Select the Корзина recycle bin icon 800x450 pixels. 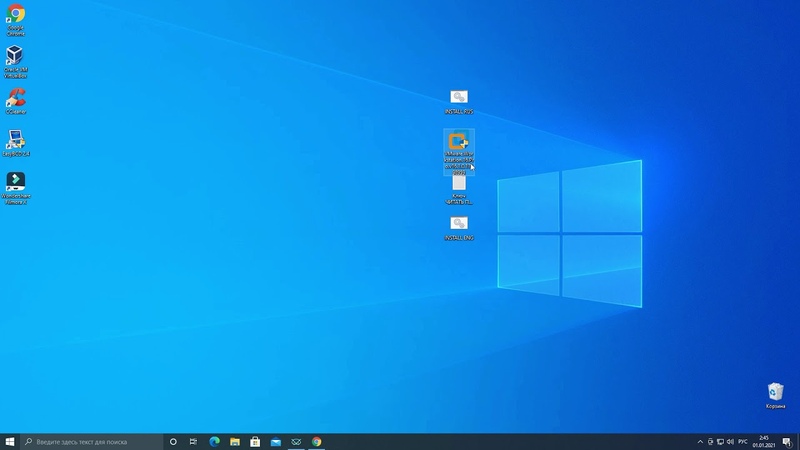click(x=775, y=395)
